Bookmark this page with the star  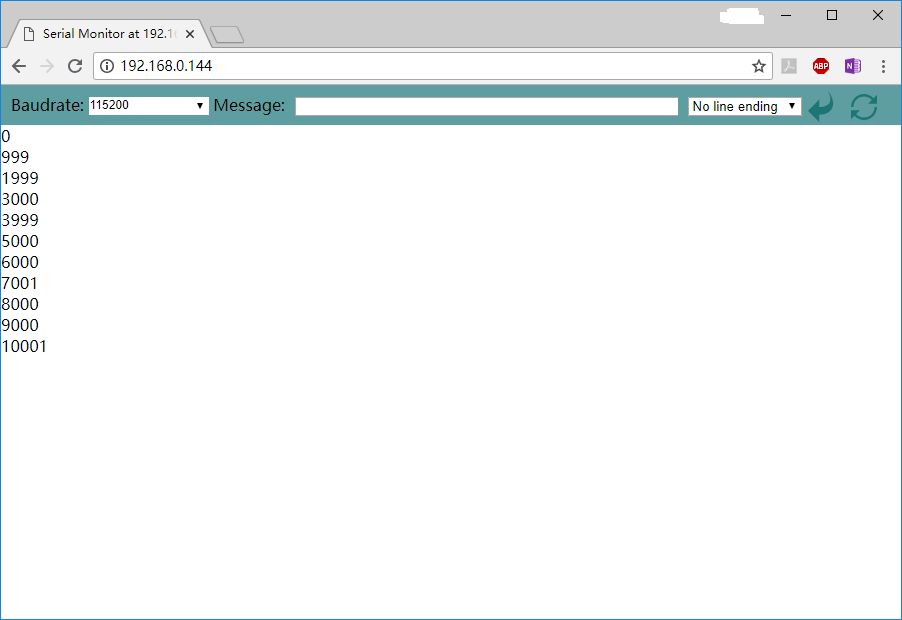pos(758,66)
